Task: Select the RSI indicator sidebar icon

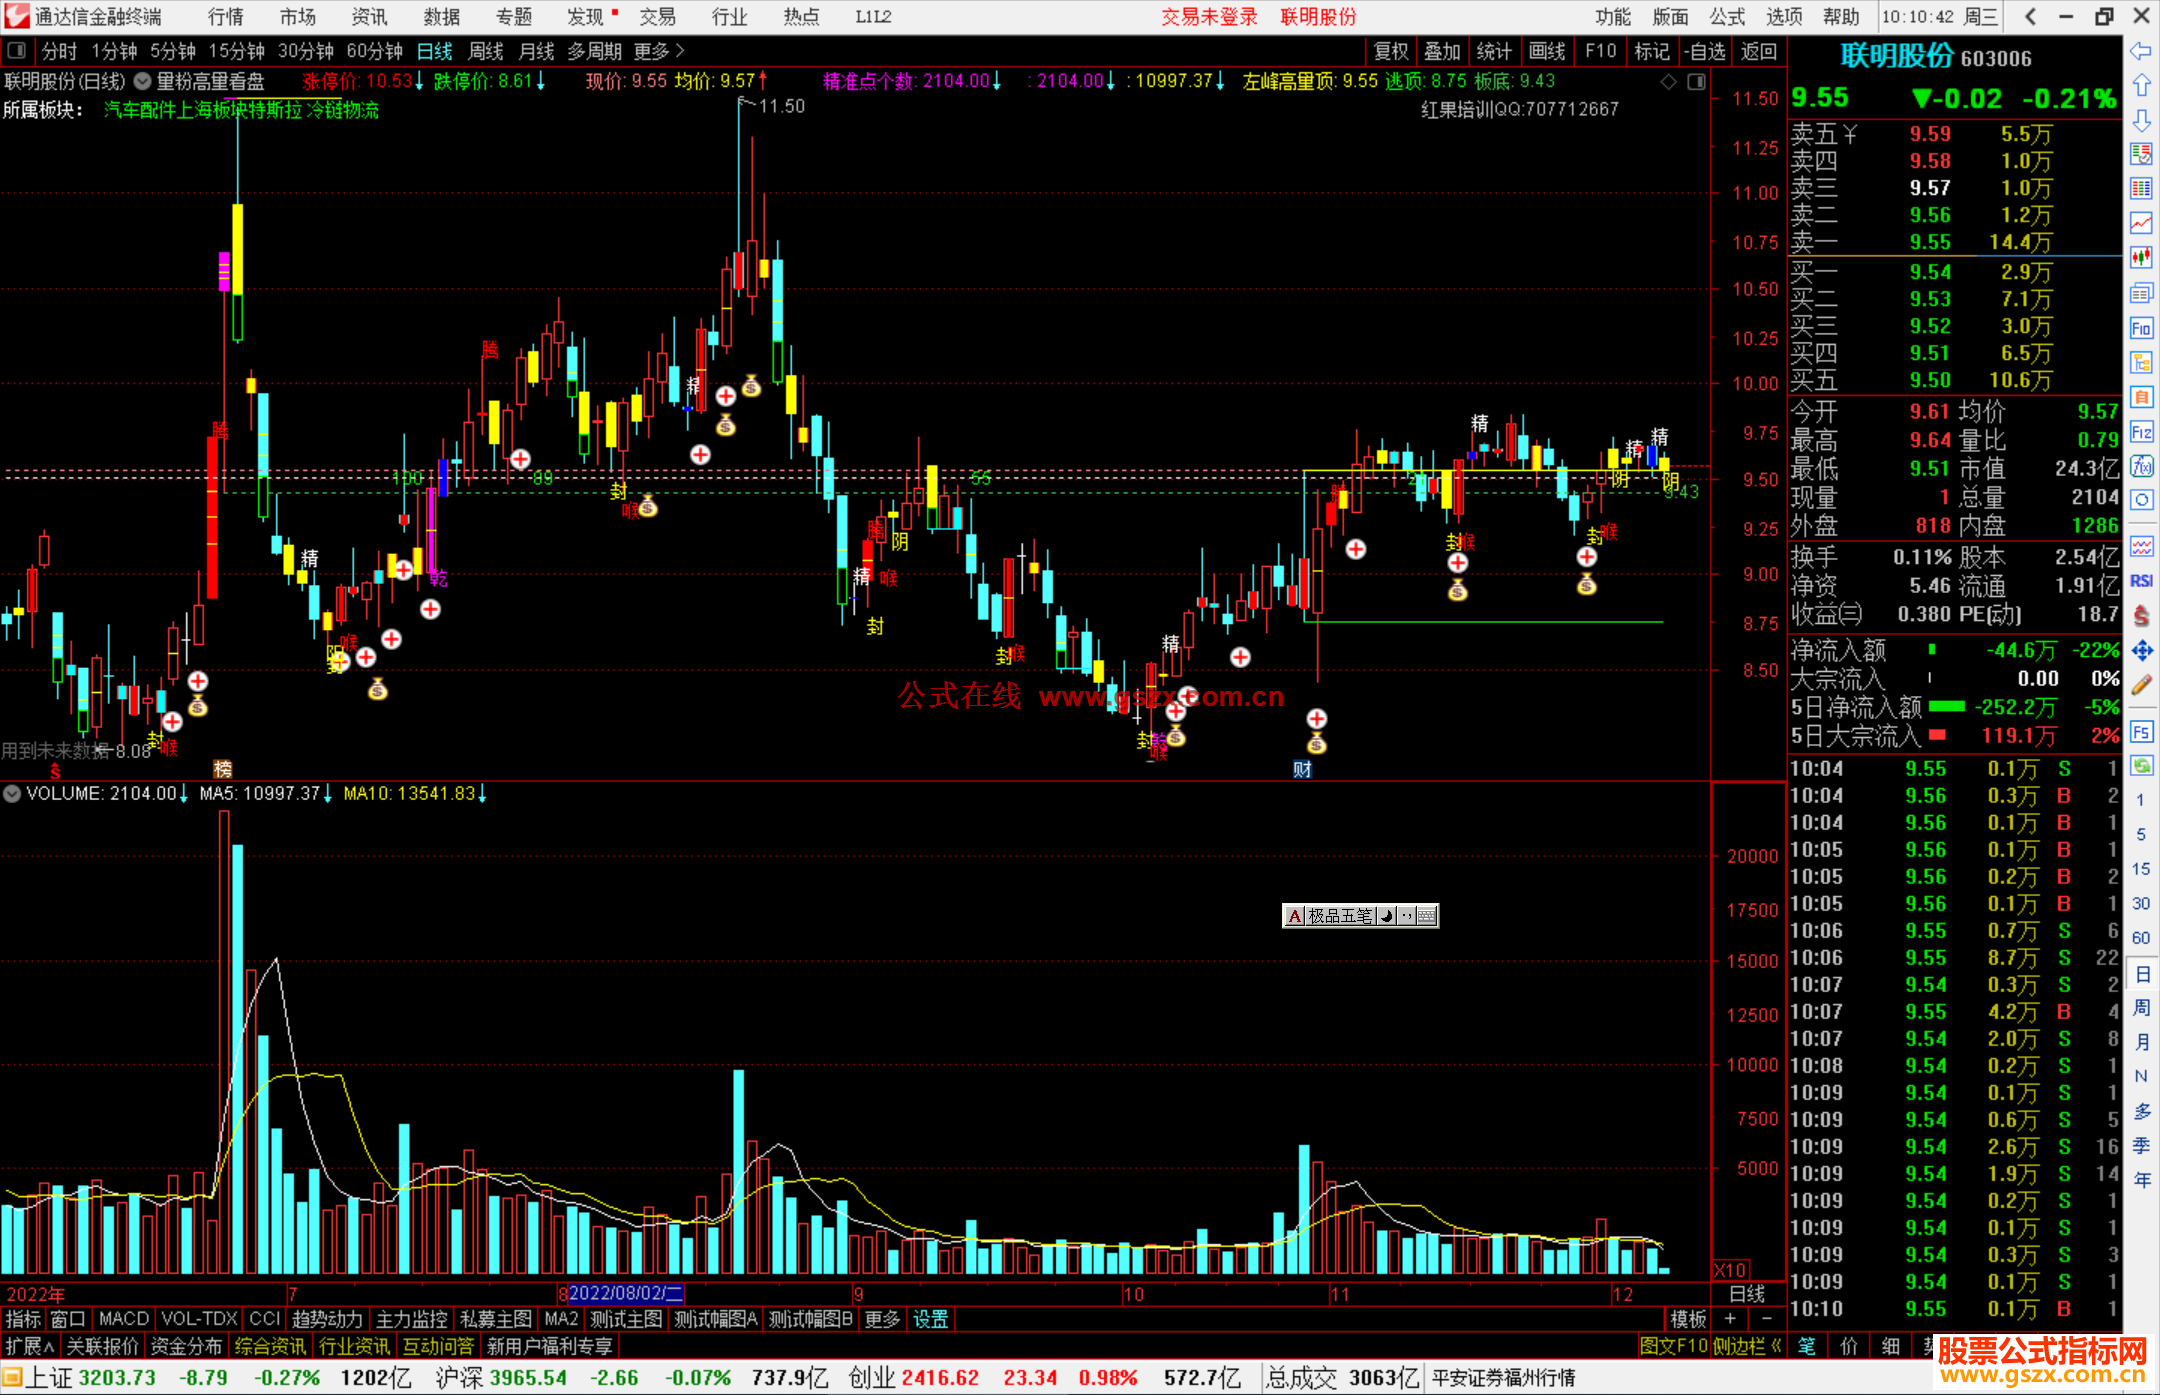Action: click(x=2141, y=581)
